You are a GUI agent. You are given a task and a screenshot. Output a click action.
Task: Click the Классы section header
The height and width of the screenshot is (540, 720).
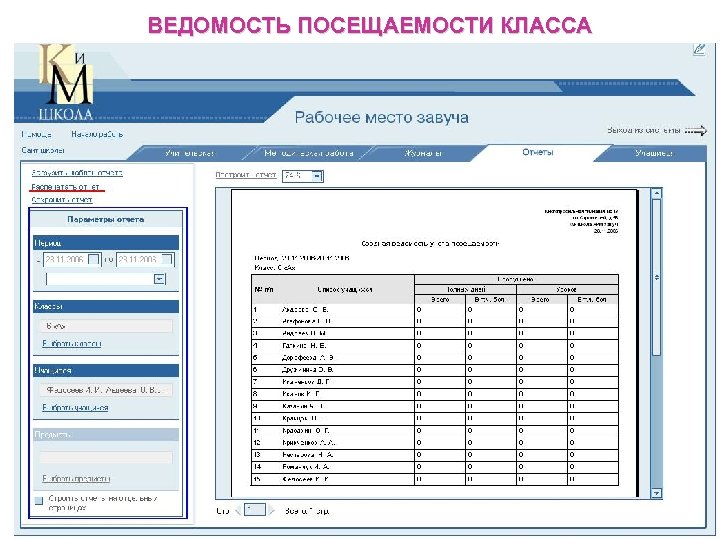(106, 306)
